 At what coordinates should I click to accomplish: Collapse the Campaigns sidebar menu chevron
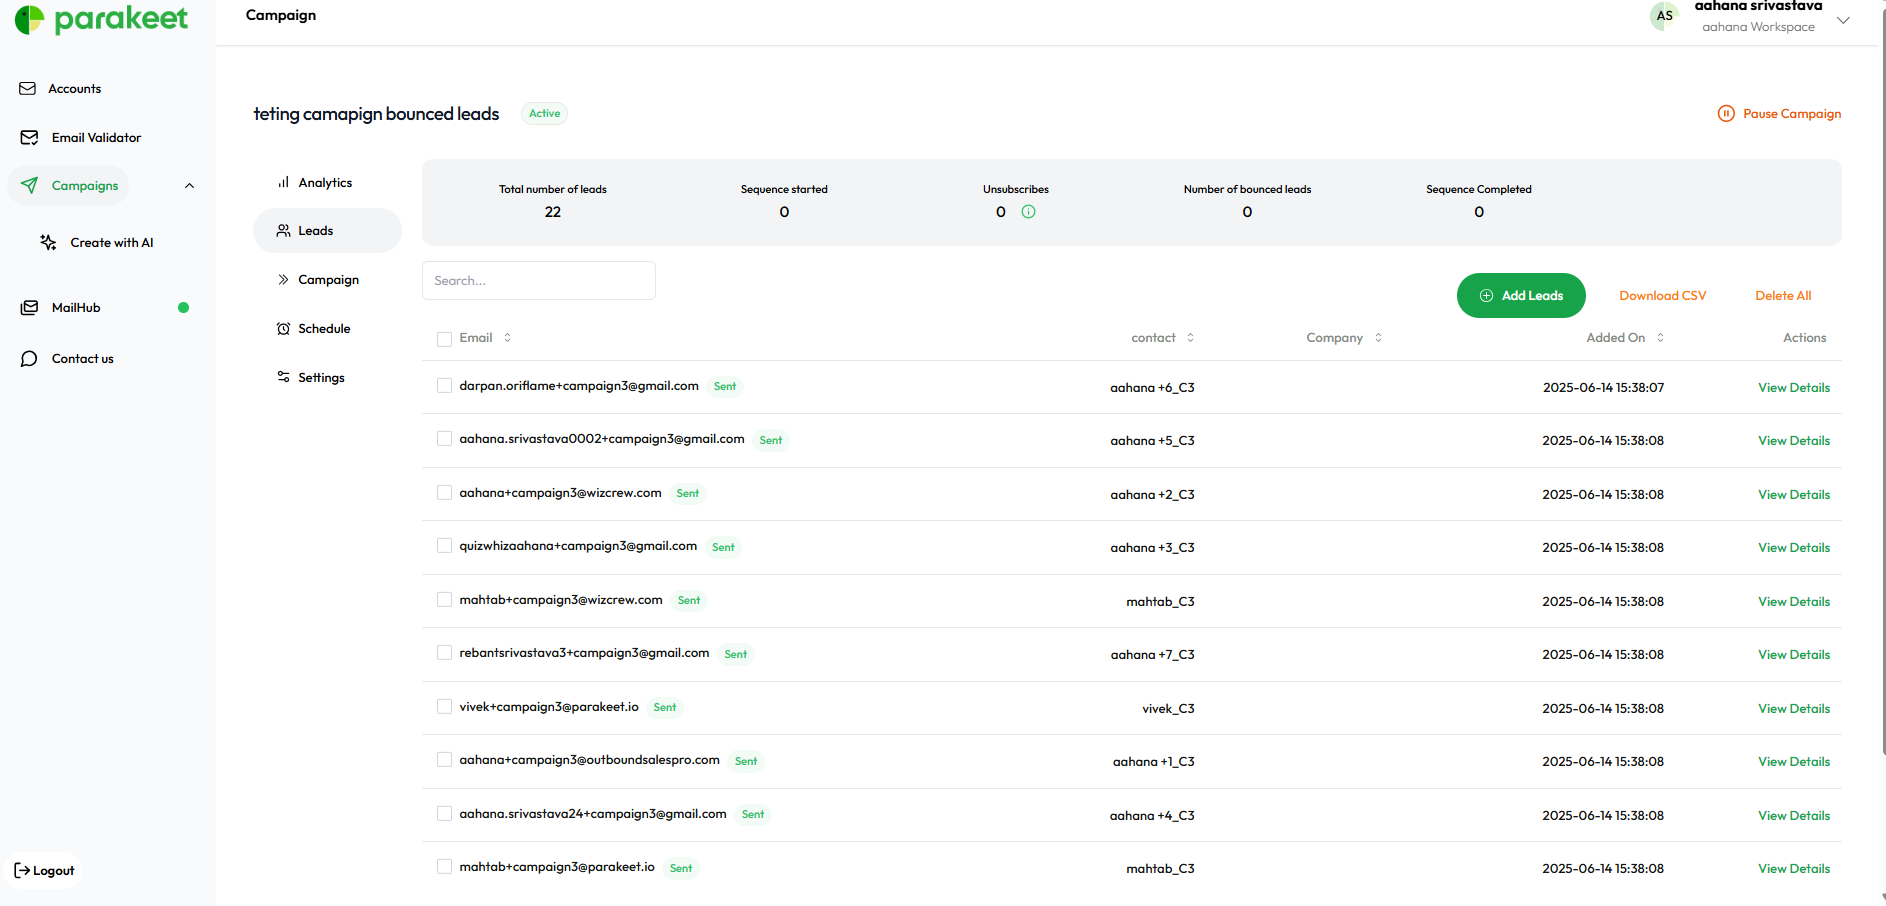pyautogui.click(x=189, y=186)
